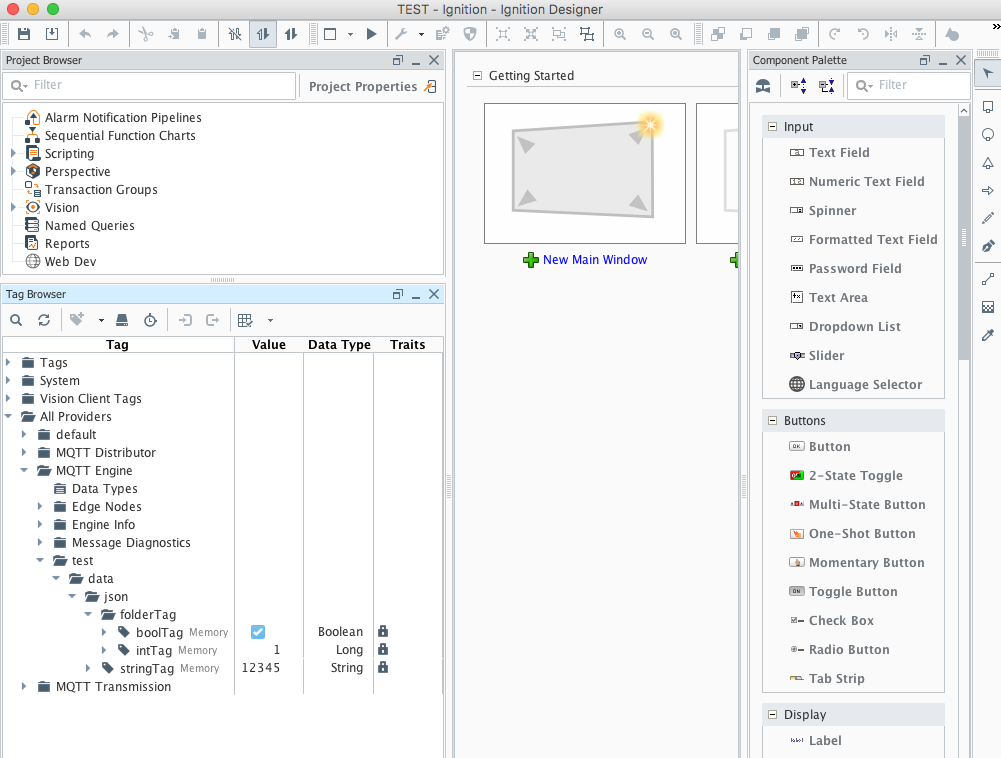The width and height of the screenshot is (1001, 758).
Task: Show hidden toolbar items with the double-chevron
Action: pyautogui.click(x=996, y=26)
